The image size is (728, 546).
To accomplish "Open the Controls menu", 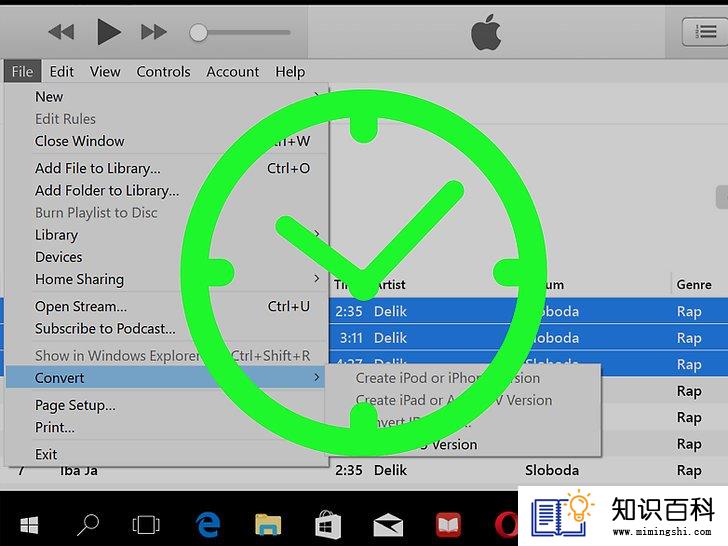I will click(163, 72).
